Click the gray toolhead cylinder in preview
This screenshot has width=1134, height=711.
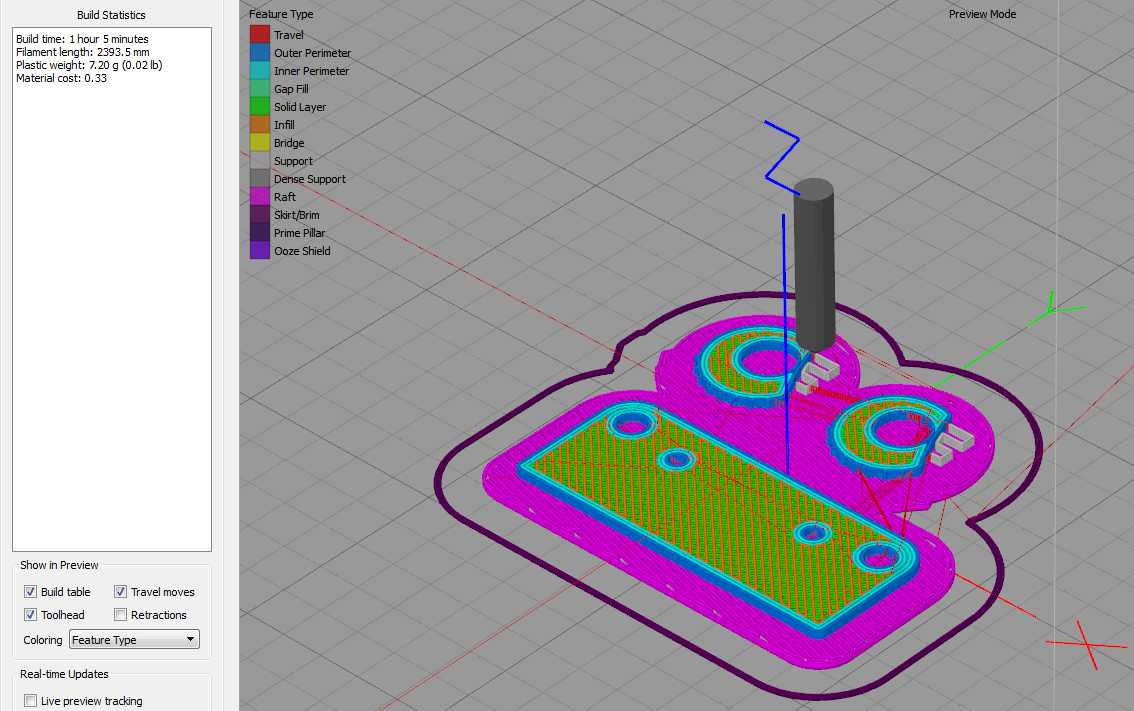pos(814,264)
